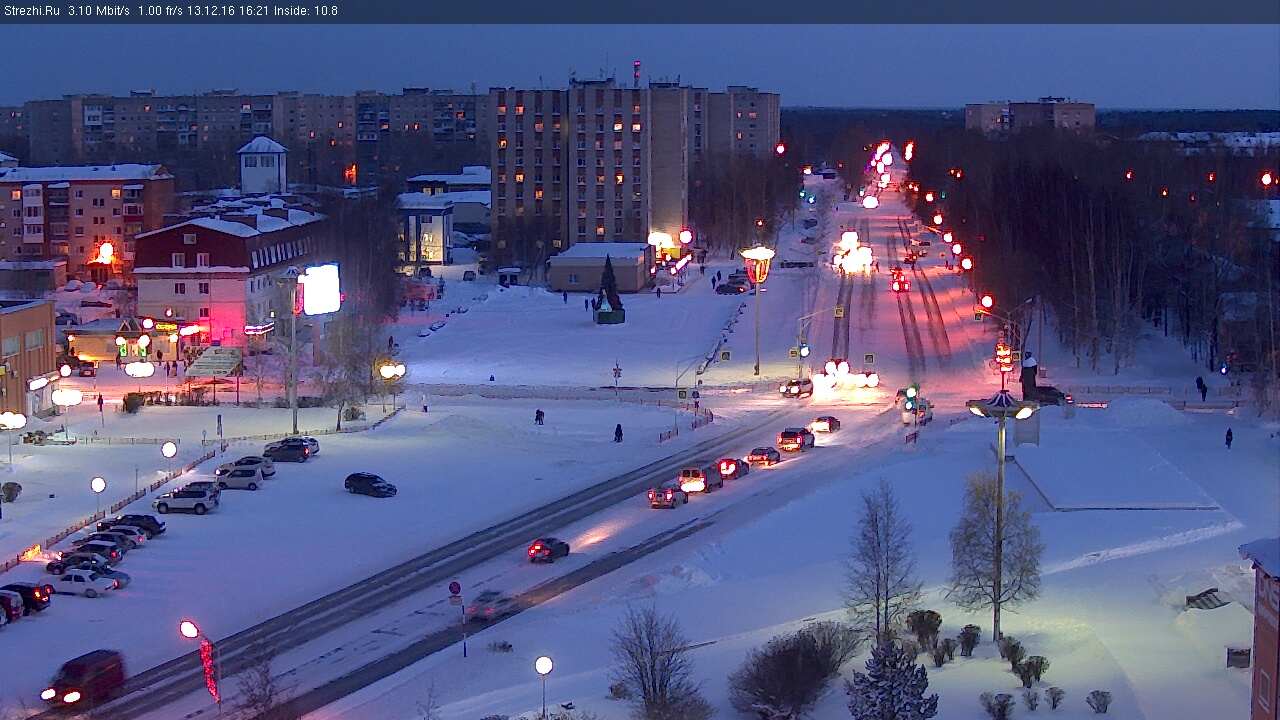1280x720 pixels.
Task: Select the 3.10 Mbit/s bitrate readout
Action: [99, 11]
